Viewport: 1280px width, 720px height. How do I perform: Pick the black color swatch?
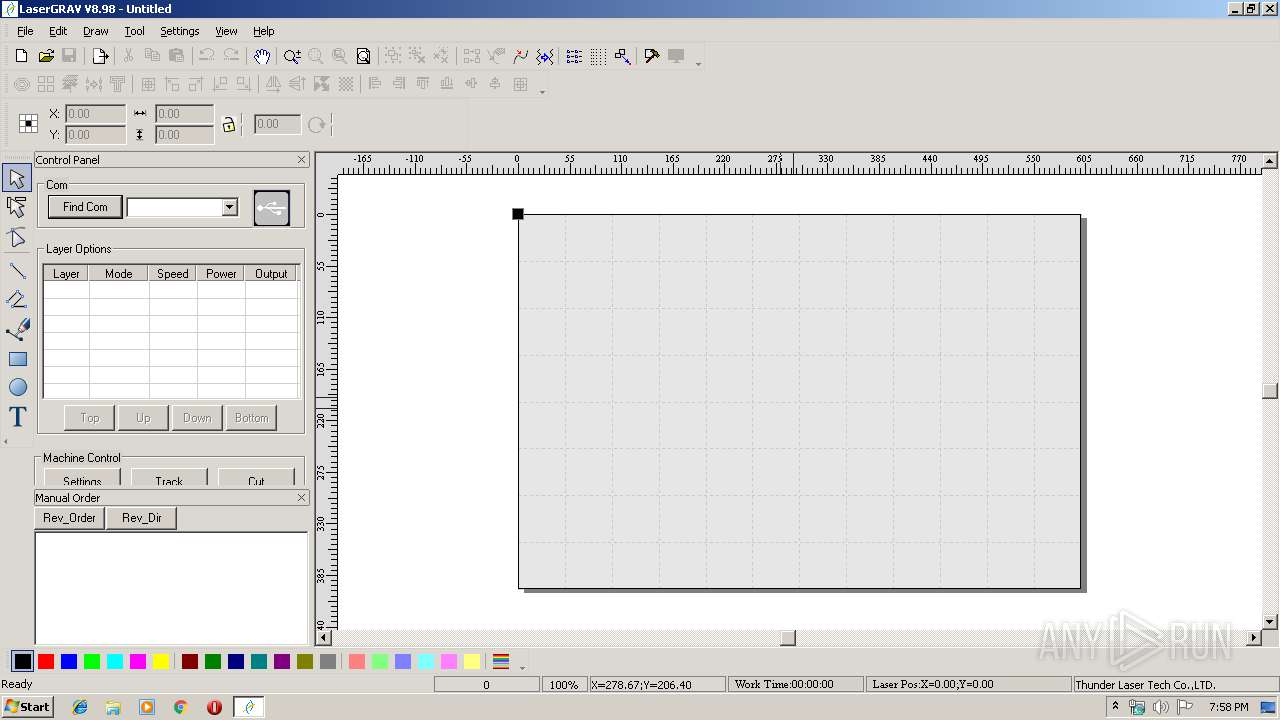pos(22,662)
